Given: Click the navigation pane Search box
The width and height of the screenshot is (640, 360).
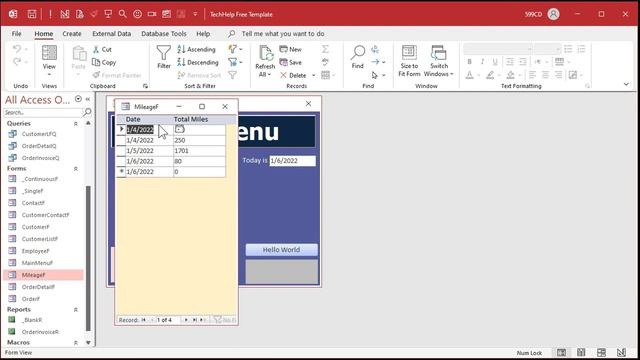Looking at the screenshot, I should [43, 112].
